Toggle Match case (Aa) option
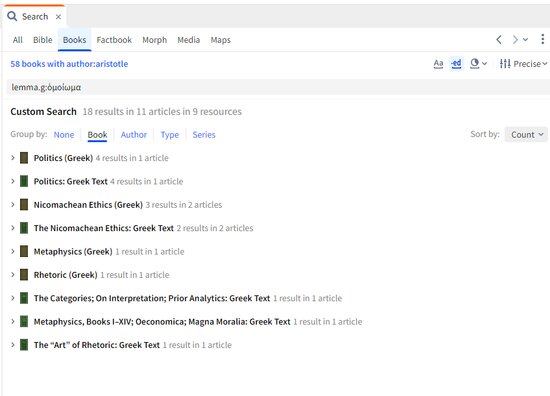 point(438,63)
